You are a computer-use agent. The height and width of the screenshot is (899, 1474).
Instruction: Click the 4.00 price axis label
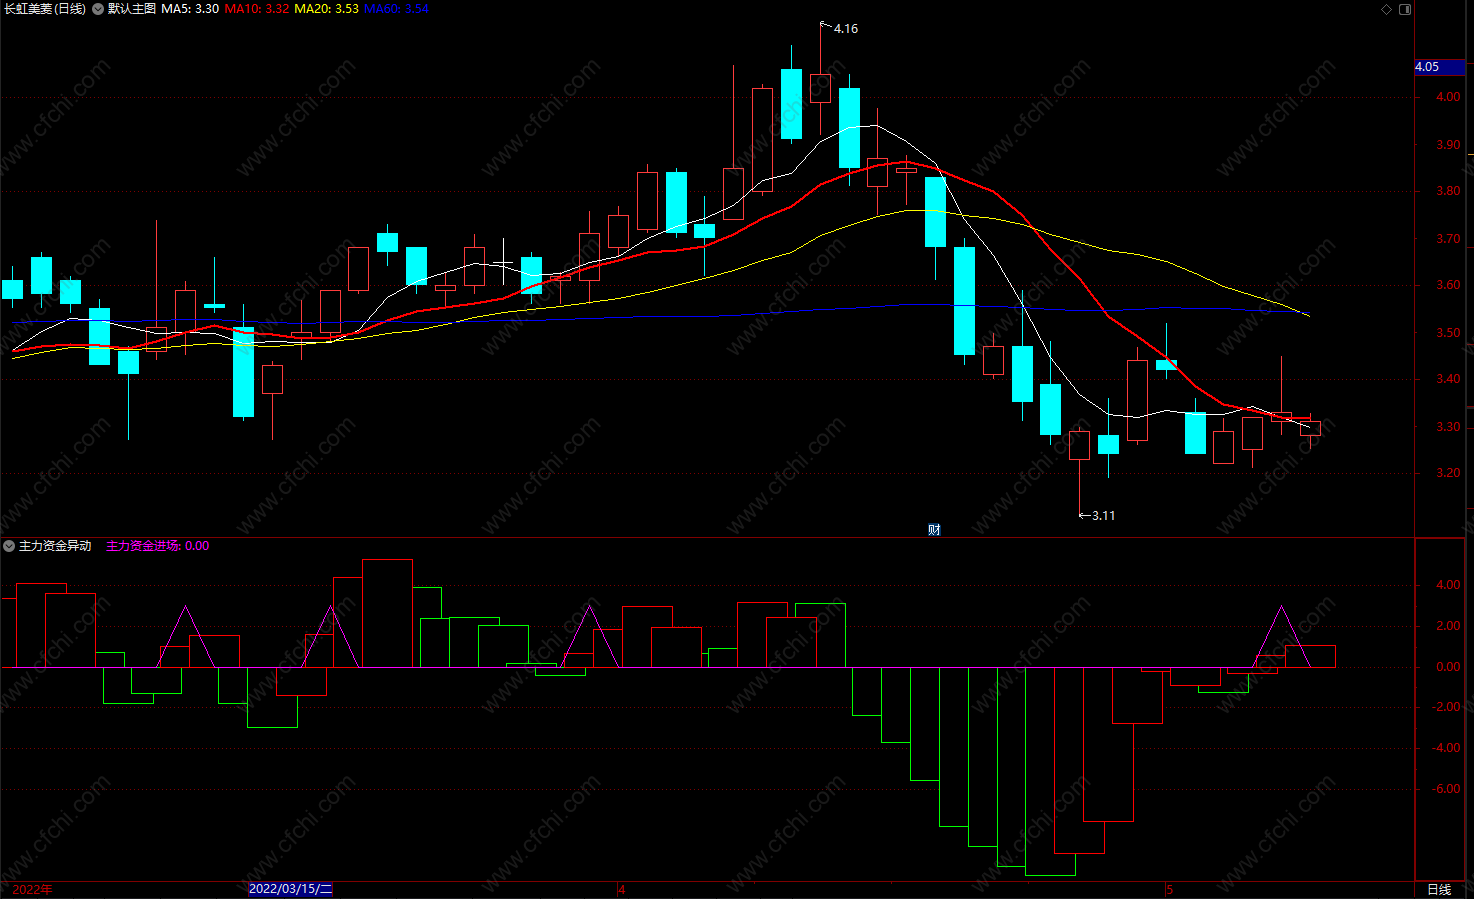pos(1447,98)
